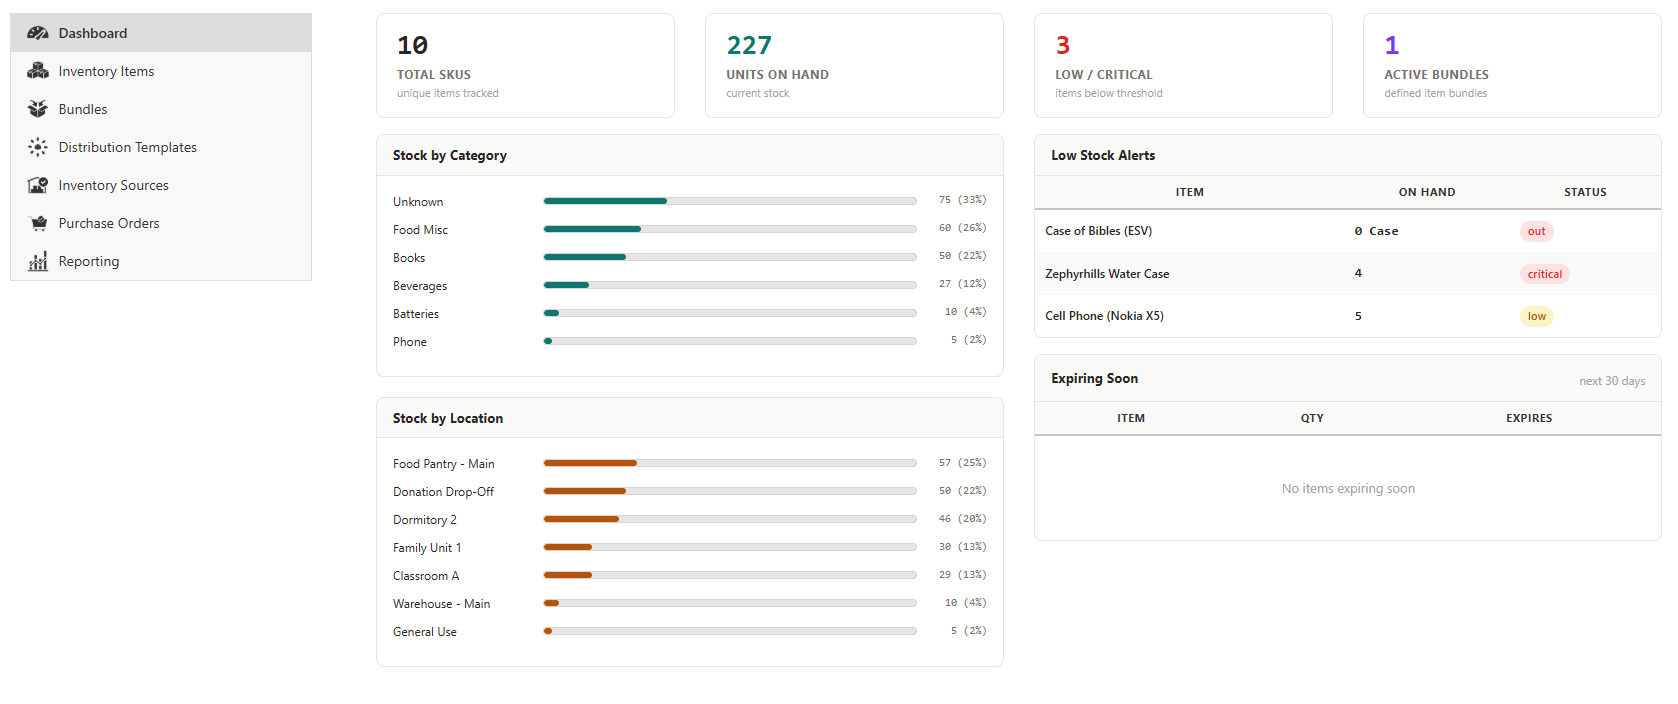The height and width of the screenshot is (704, 1678).
Task: Click the Classroom A location bar
Action: point(730,575)
